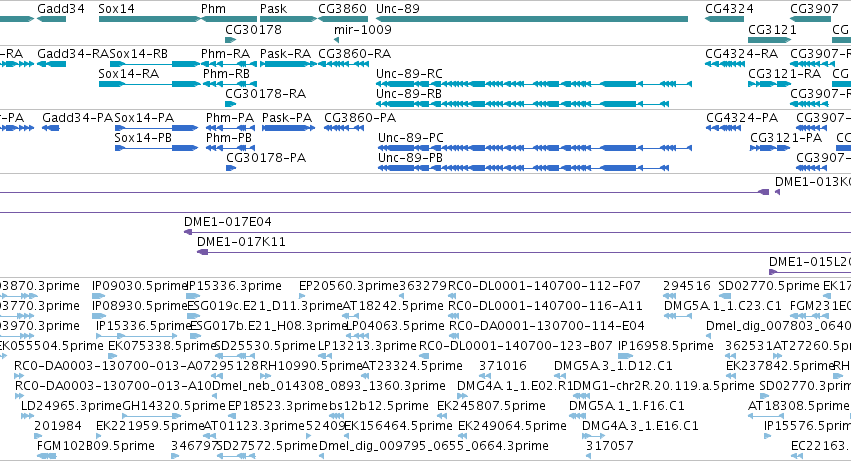Select EST SD25530.5prime
Image resolution: width=851 pixels, height=461 pixels.
265,346
